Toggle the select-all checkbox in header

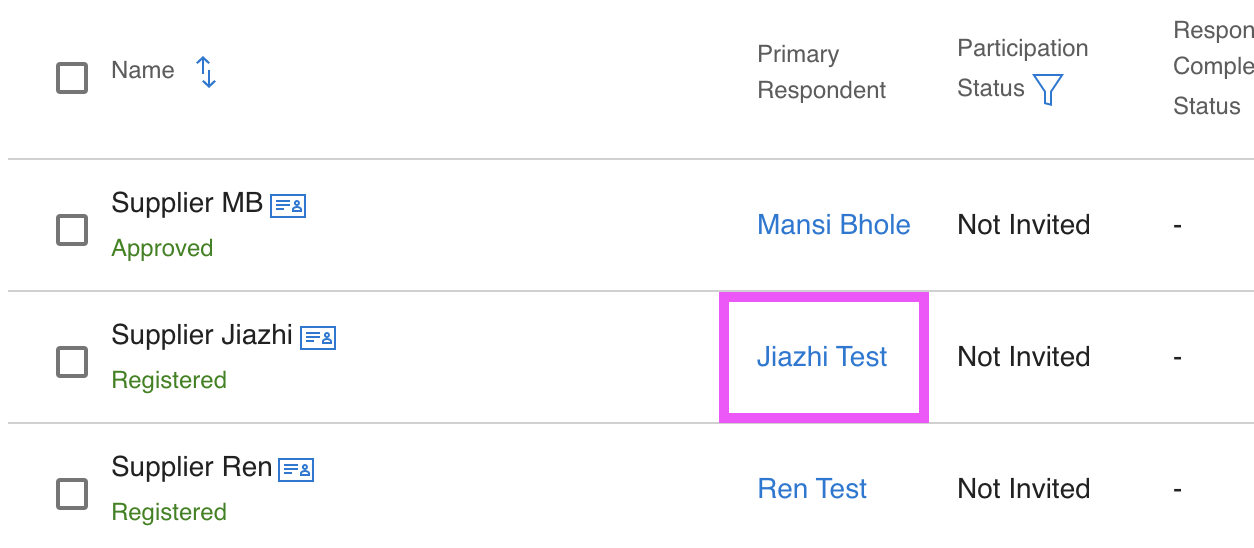coord(72,77)
